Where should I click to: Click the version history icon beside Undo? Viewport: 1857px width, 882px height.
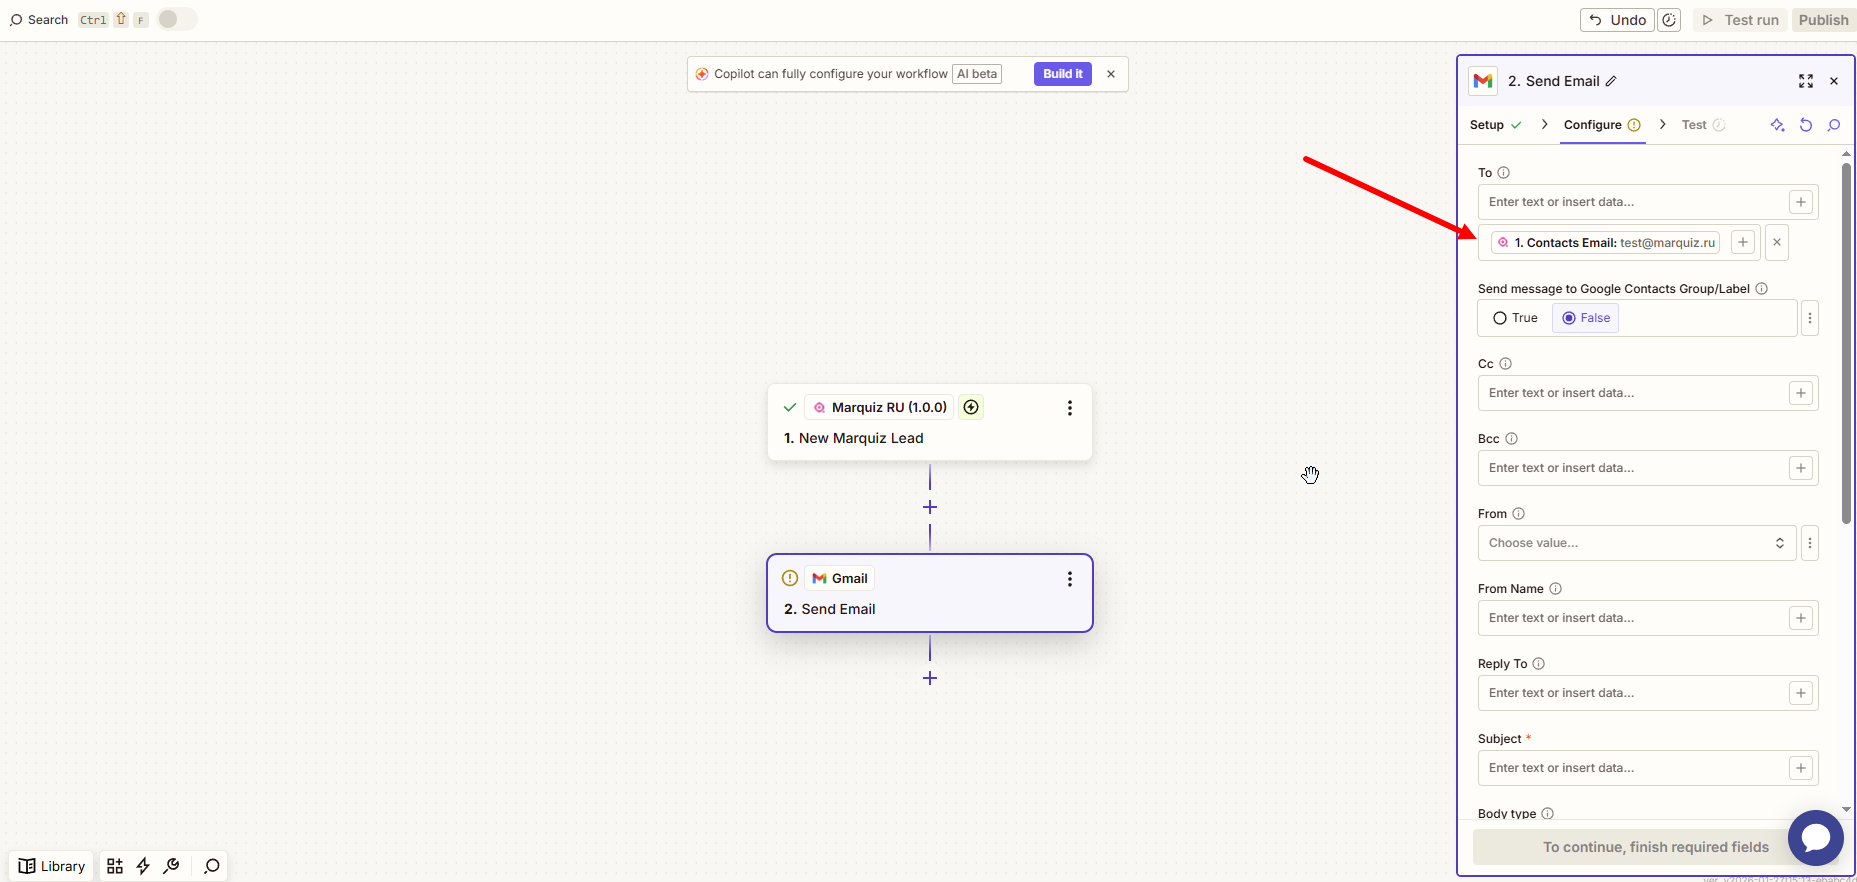click(1669, 20)
